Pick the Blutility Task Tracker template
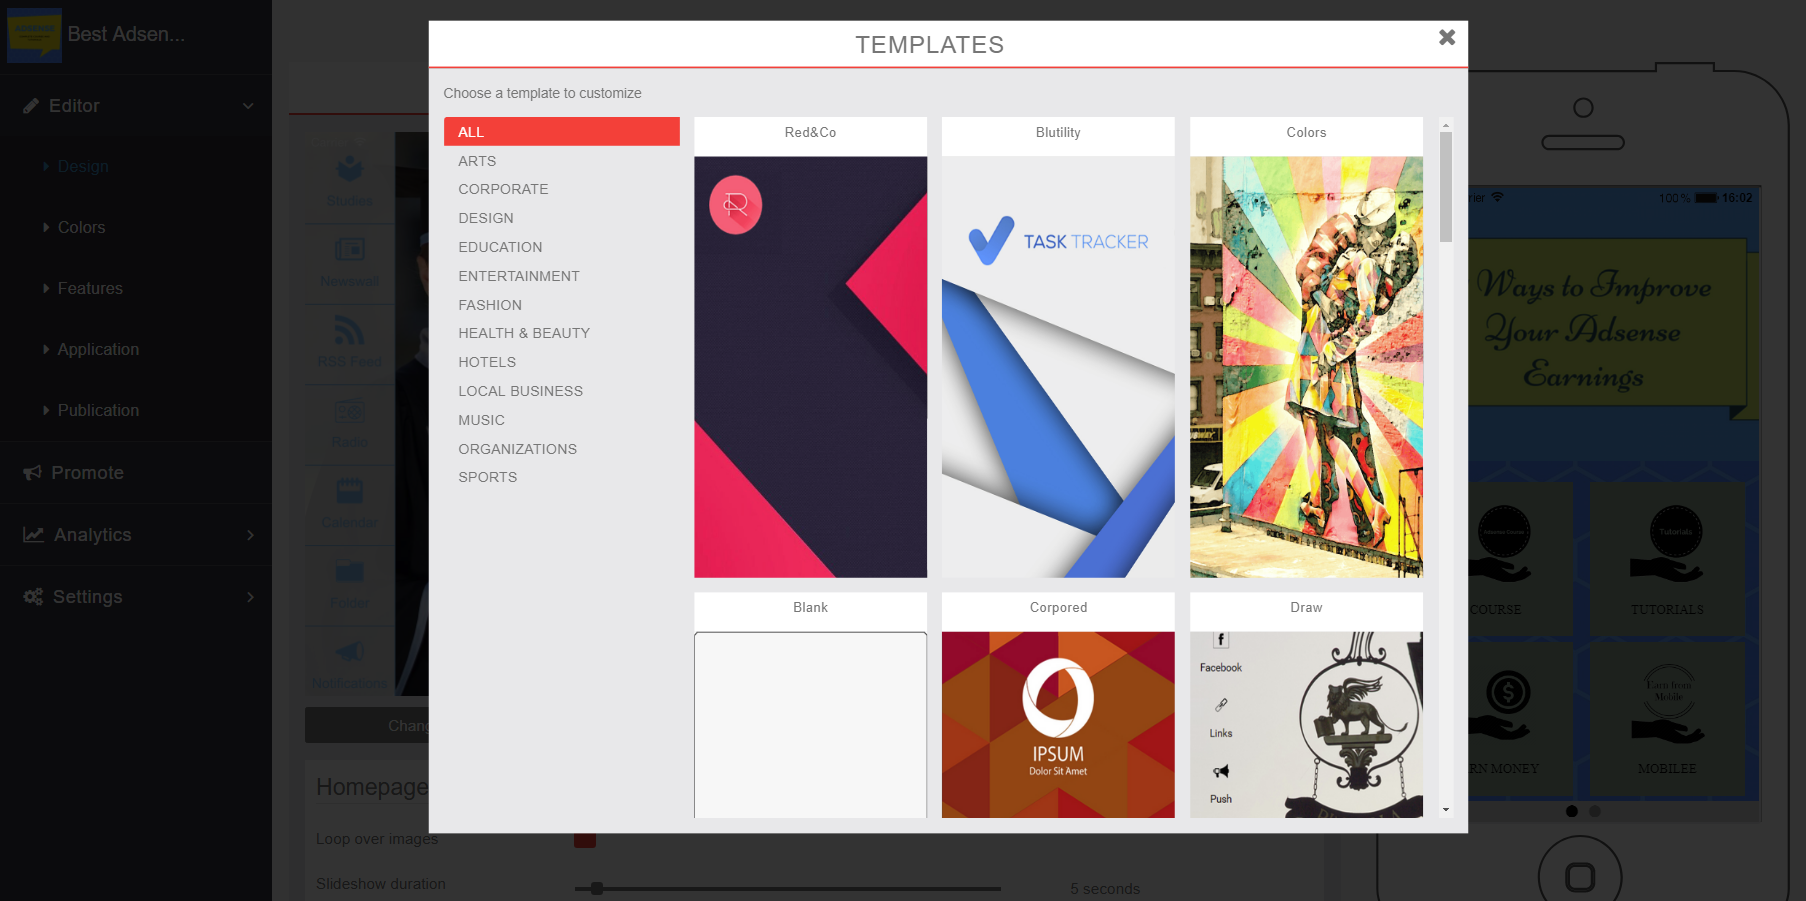Image resolution: width=1806 pixels, height=901 pixels. tap(1058, 367)
